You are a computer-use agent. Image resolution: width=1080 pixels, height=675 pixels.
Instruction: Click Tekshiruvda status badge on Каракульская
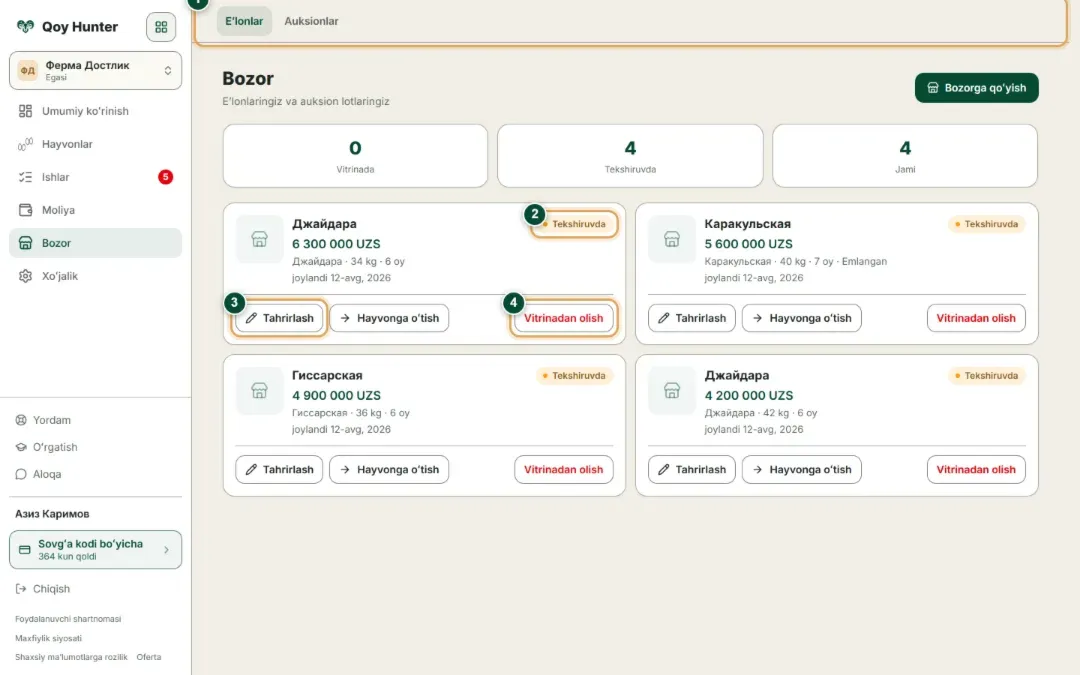click(x=986, y=224)
